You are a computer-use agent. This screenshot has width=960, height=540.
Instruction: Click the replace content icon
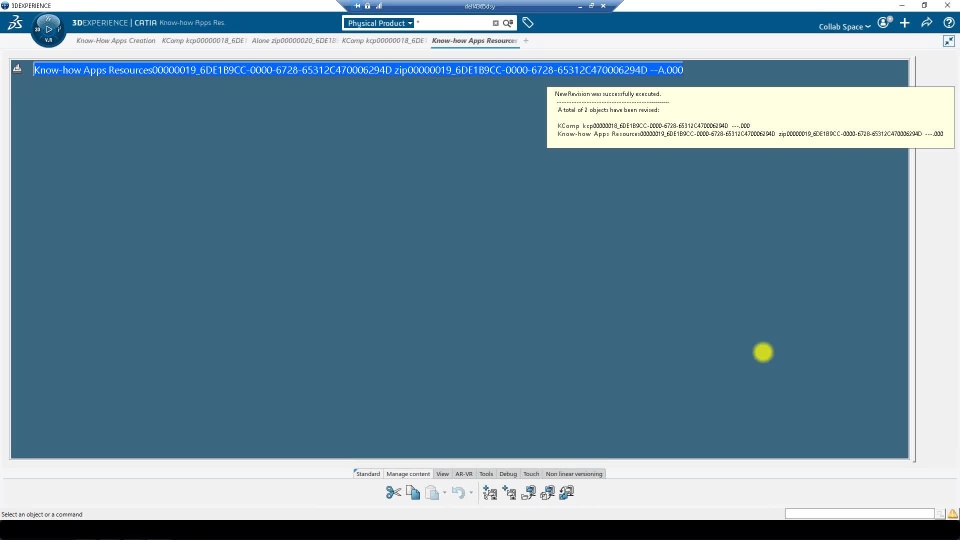[567, 492]
